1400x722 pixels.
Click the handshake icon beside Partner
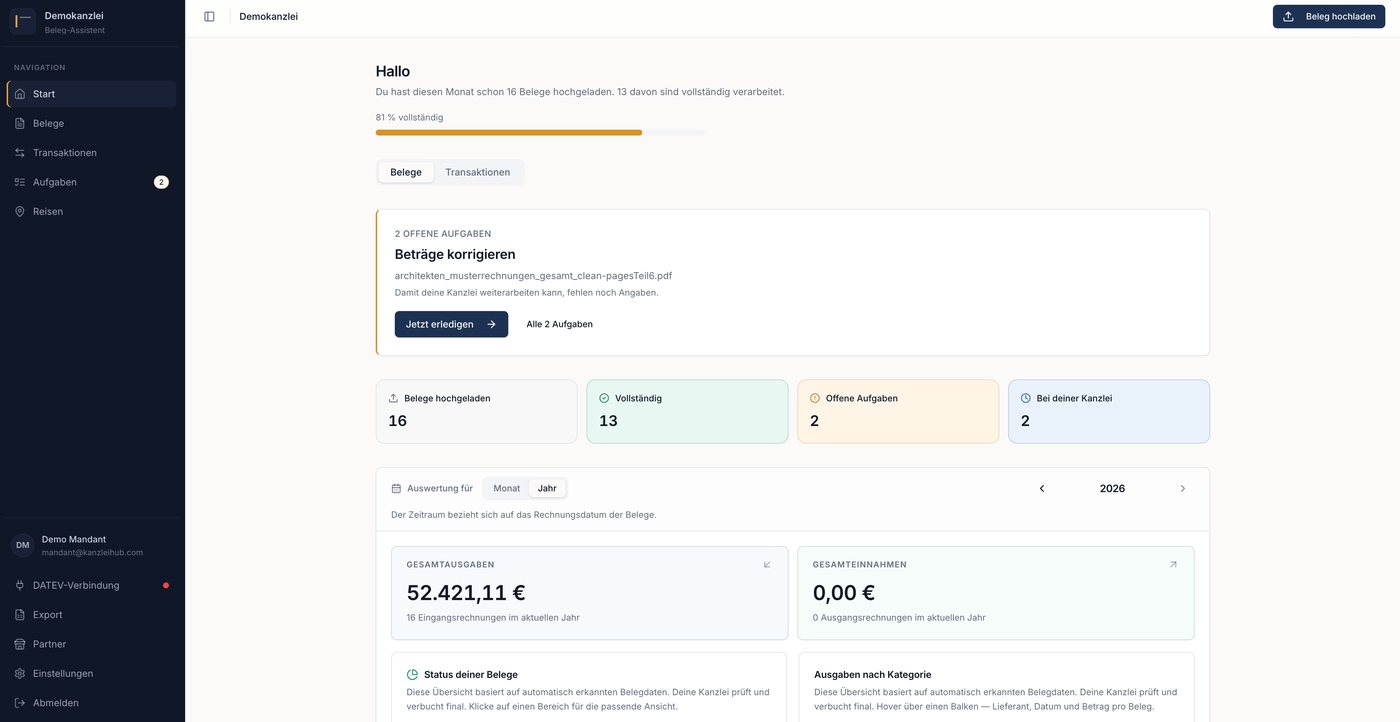click(x=20, y=644)
